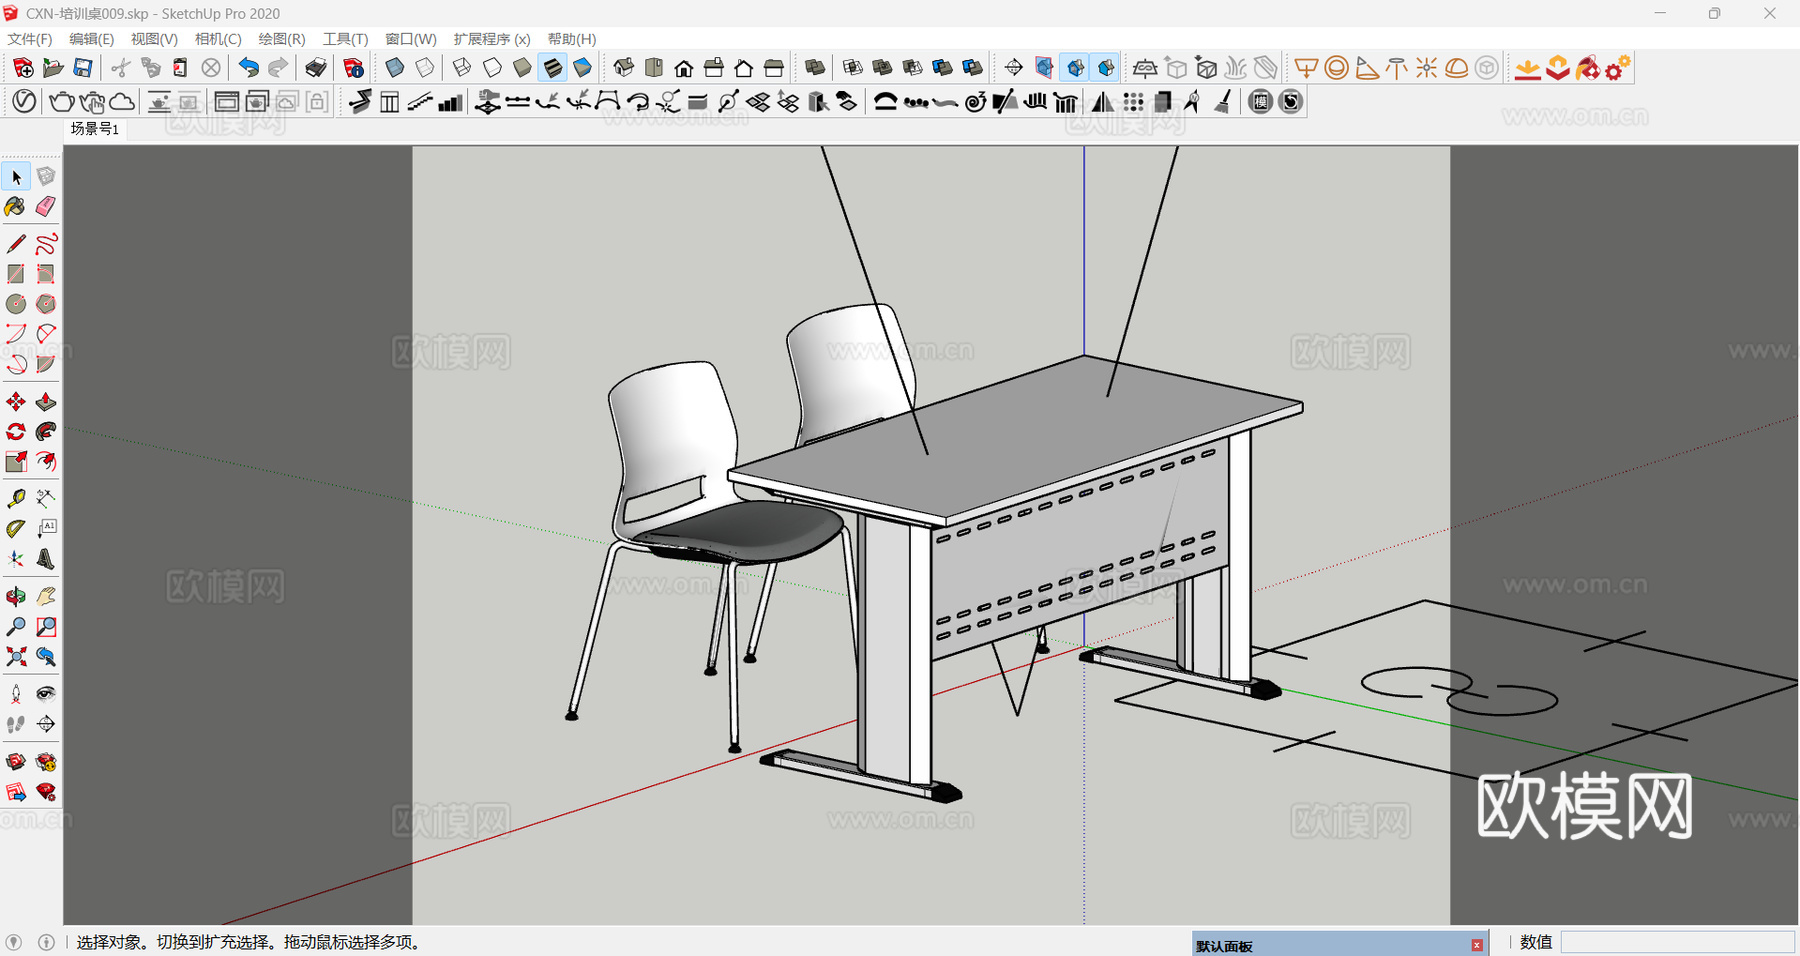1800x956 pixels.
Task: Select the Rotate tool
Action: tap(16, 432)
